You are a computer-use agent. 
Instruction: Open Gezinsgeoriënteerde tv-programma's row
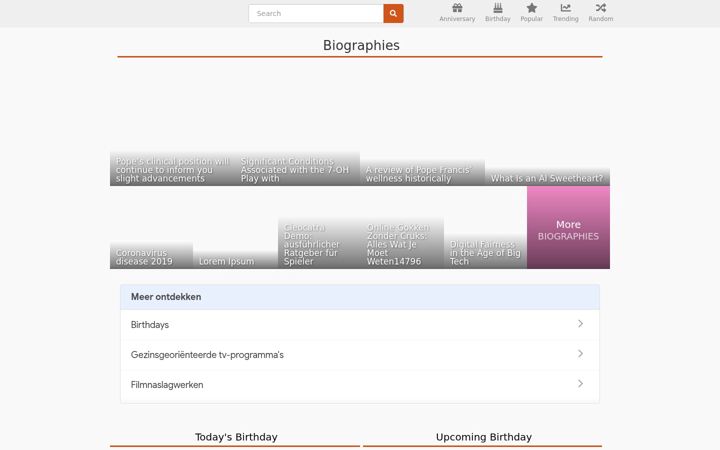coord(360,354)
